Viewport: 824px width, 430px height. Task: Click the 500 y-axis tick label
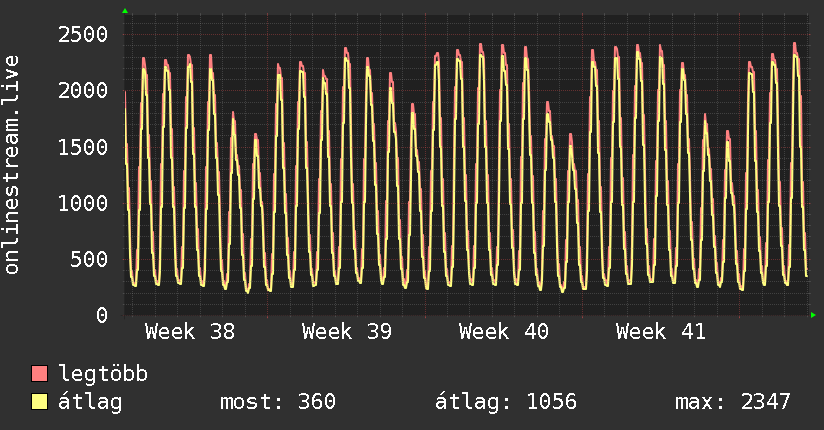pos(89,259)
